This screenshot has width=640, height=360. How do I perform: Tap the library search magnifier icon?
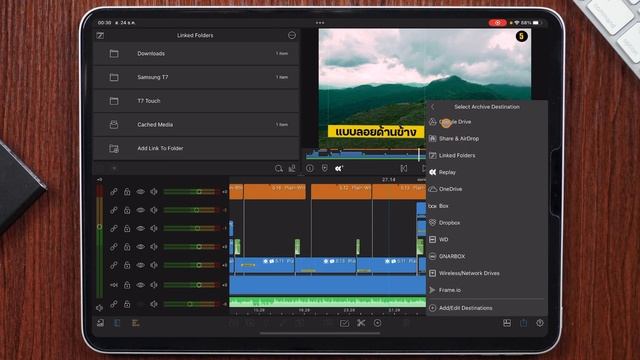click(x=278, y=168)
